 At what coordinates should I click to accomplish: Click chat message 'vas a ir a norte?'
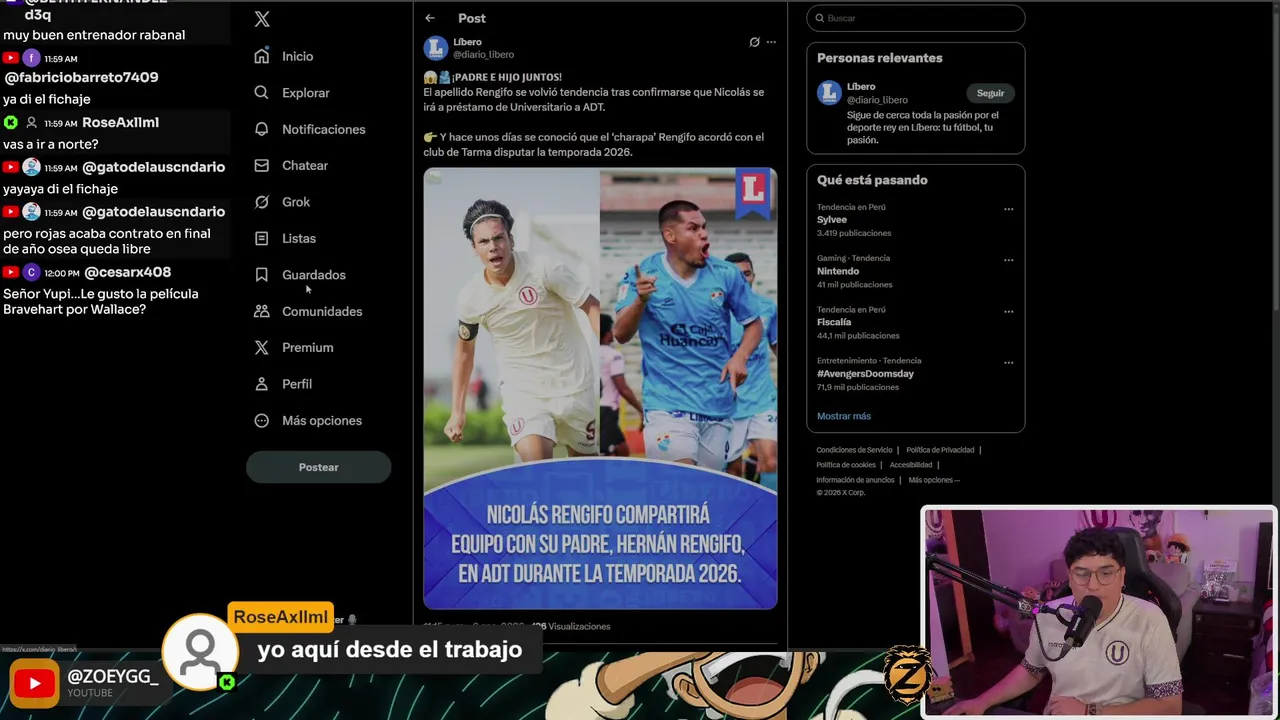50,144
